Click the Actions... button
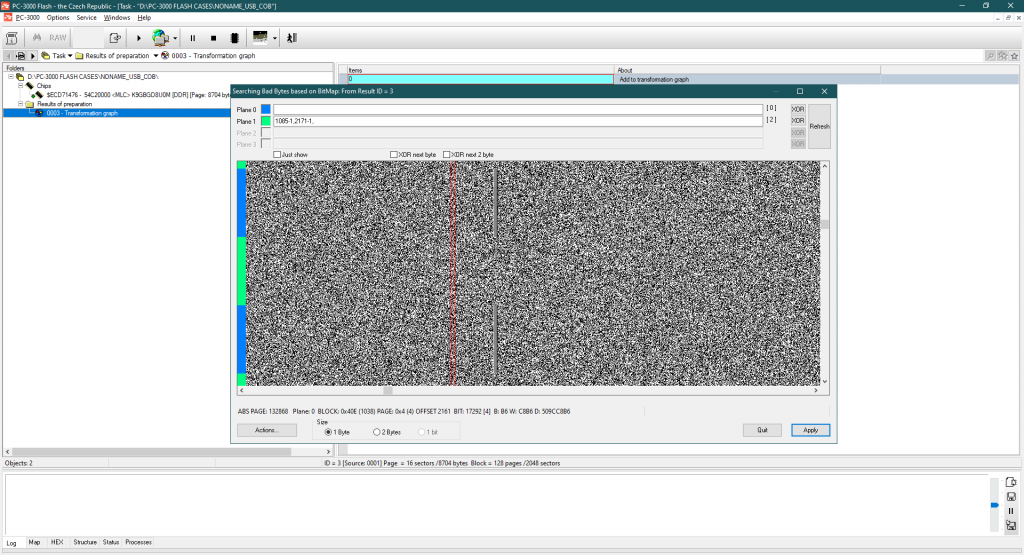The image size is (1024, 555). click(266, 430)
